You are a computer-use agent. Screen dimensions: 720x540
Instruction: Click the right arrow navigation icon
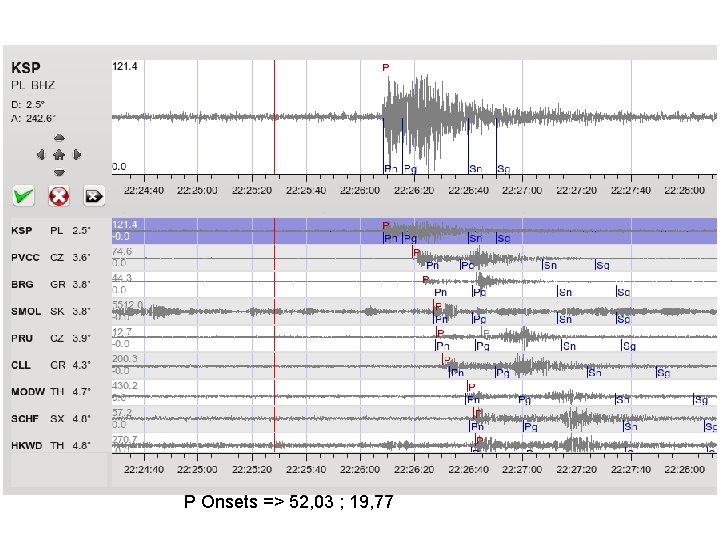tap(77, 155)
